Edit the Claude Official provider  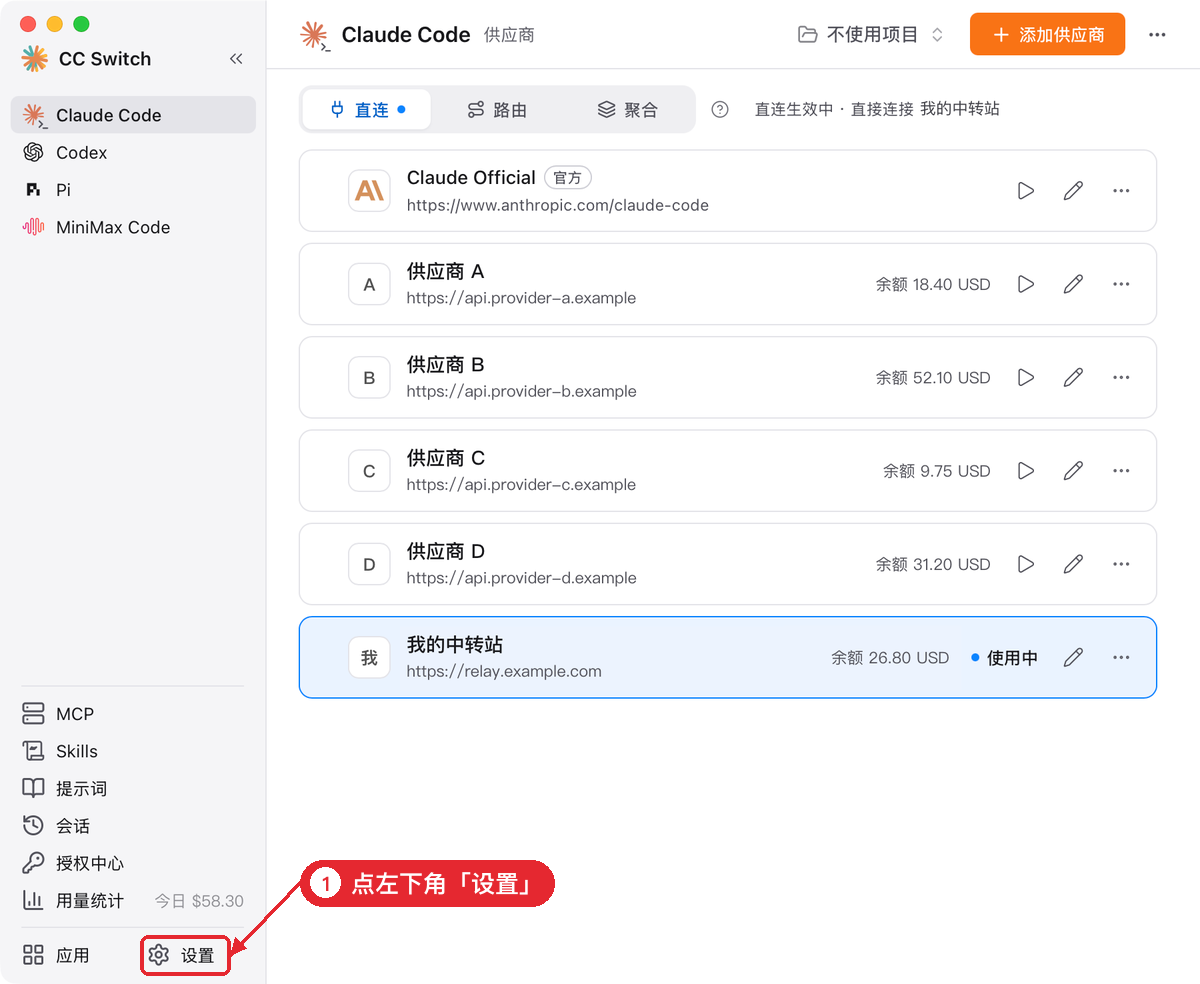click(x=1073, y=190)
